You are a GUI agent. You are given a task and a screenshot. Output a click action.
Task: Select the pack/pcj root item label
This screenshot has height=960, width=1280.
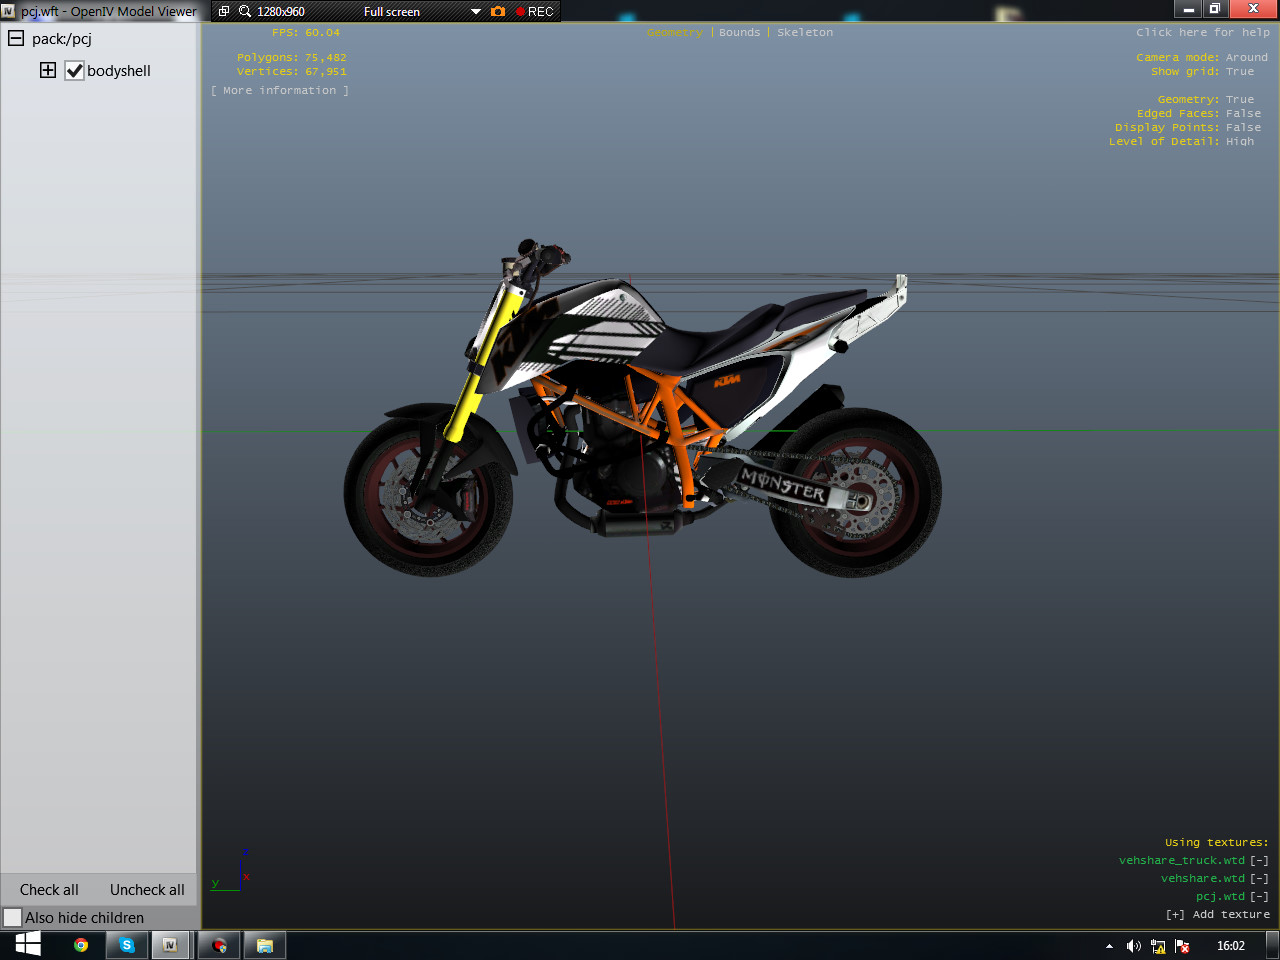point(62,39)
